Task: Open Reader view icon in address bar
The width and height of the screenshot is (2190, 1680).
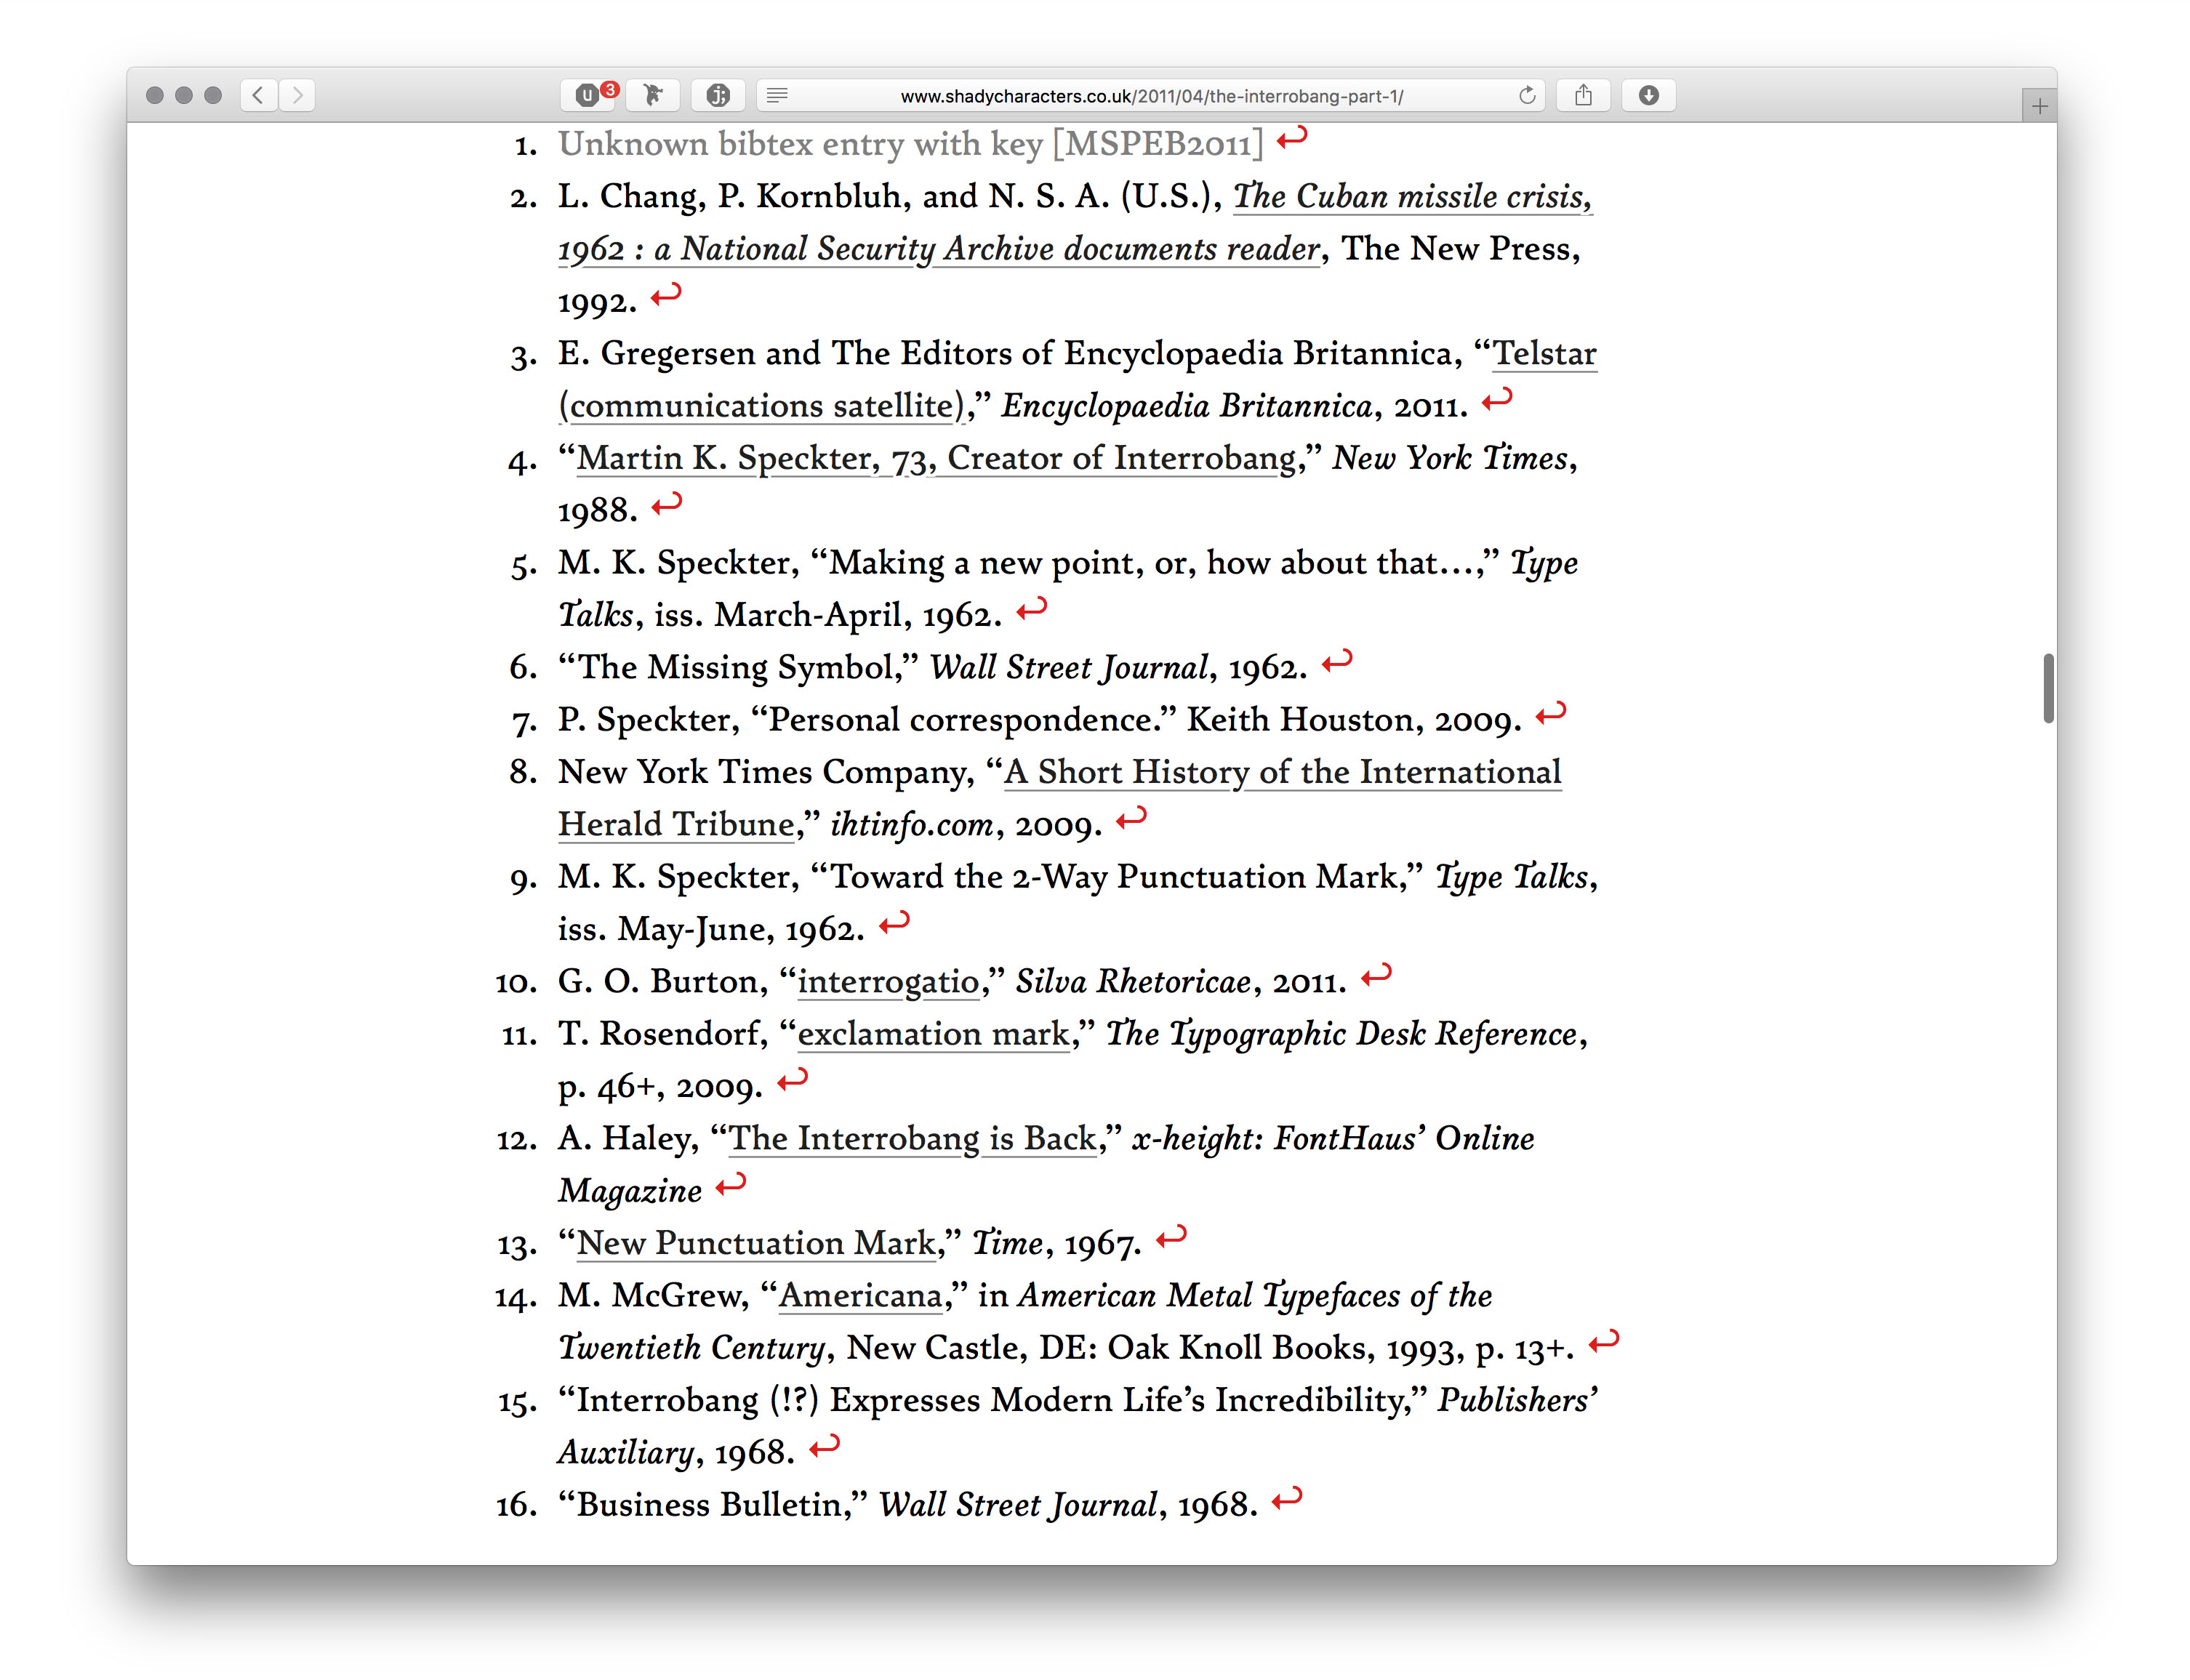Action: point(777,95)
